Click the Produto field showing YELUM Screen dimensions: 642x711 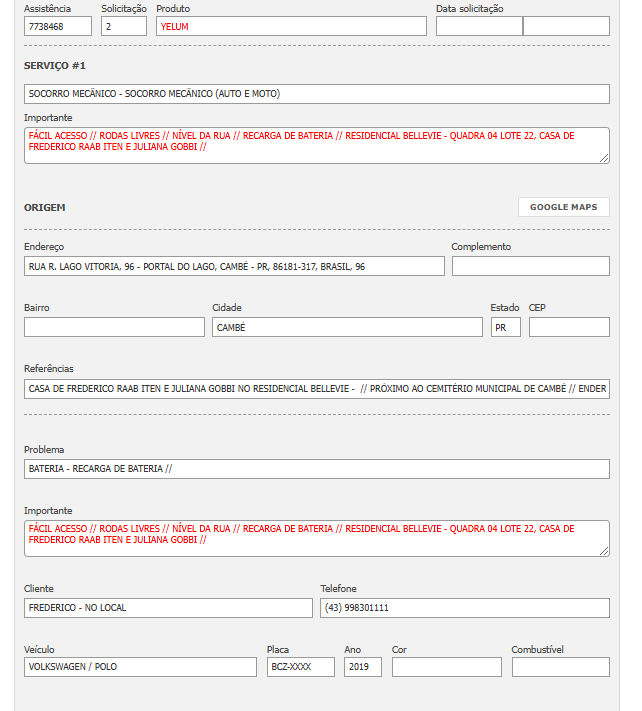tap(291, 26)
